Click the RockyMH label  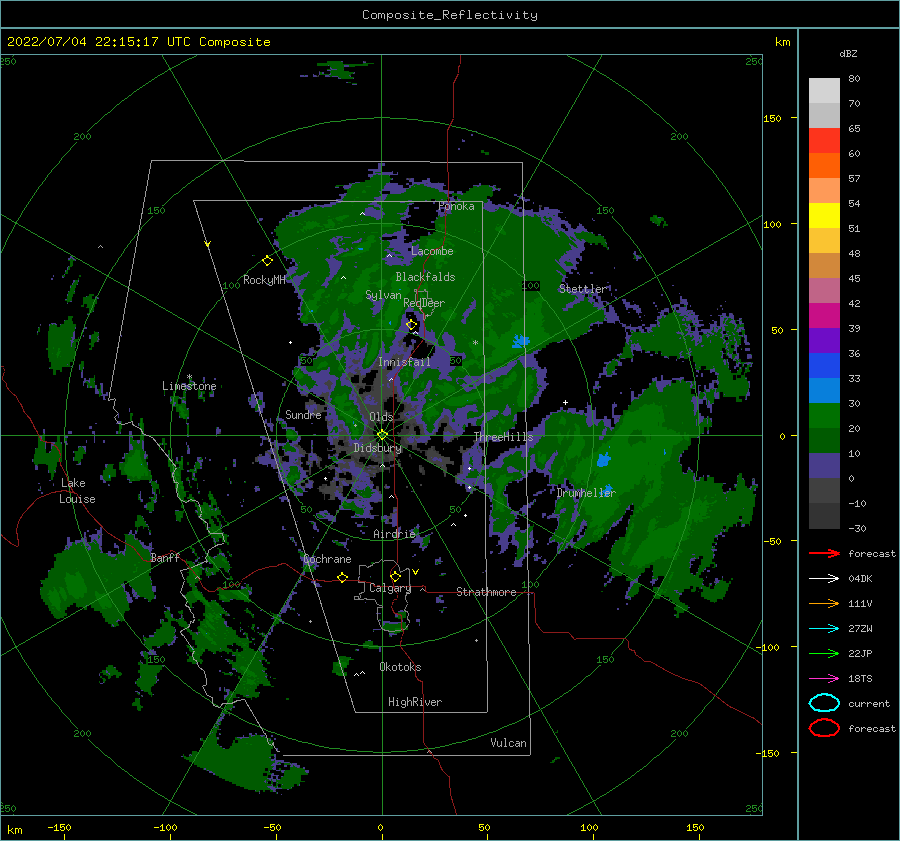click(264, 280)
